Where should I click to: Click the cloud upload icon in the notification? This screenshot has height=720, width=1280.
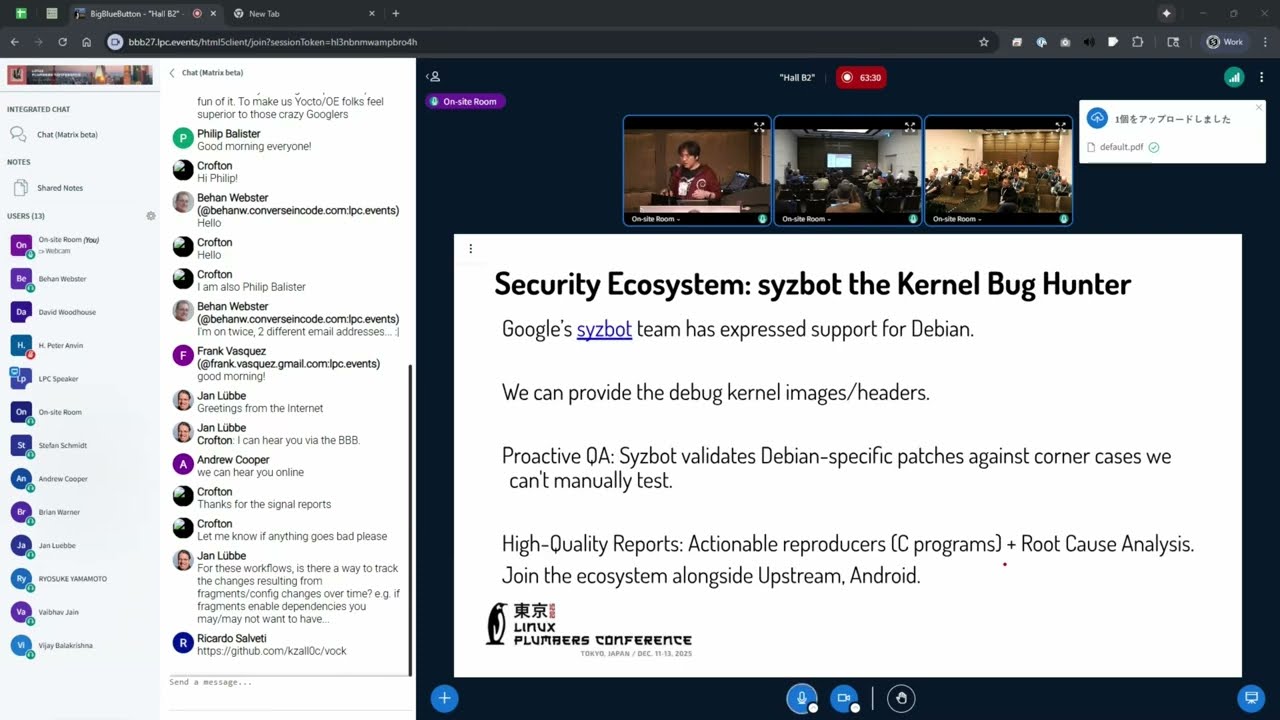point(1097,118)
